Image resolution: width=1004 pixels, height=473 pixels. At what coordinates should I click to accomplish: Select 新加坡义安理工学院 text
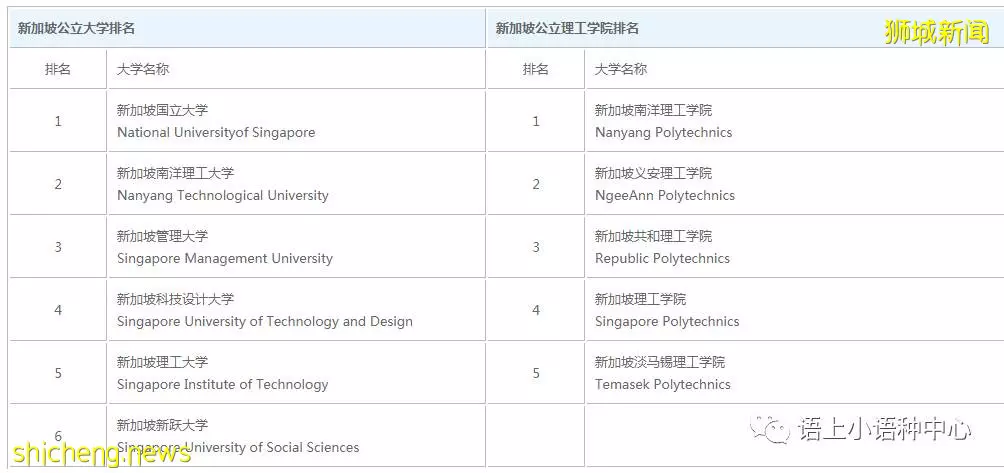pyautogui.click(x=653, y=173)
